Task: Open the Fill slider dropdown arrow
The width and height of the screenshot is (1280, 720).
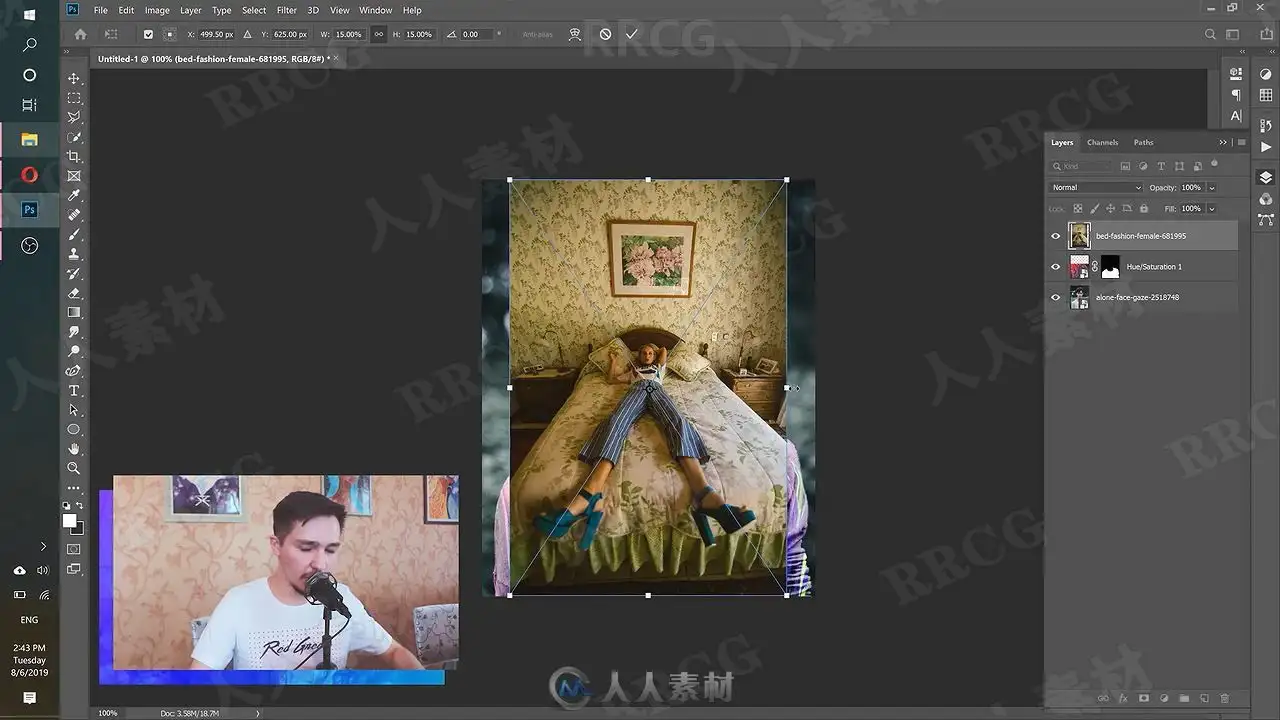Action: click(x=1212, y=209)
